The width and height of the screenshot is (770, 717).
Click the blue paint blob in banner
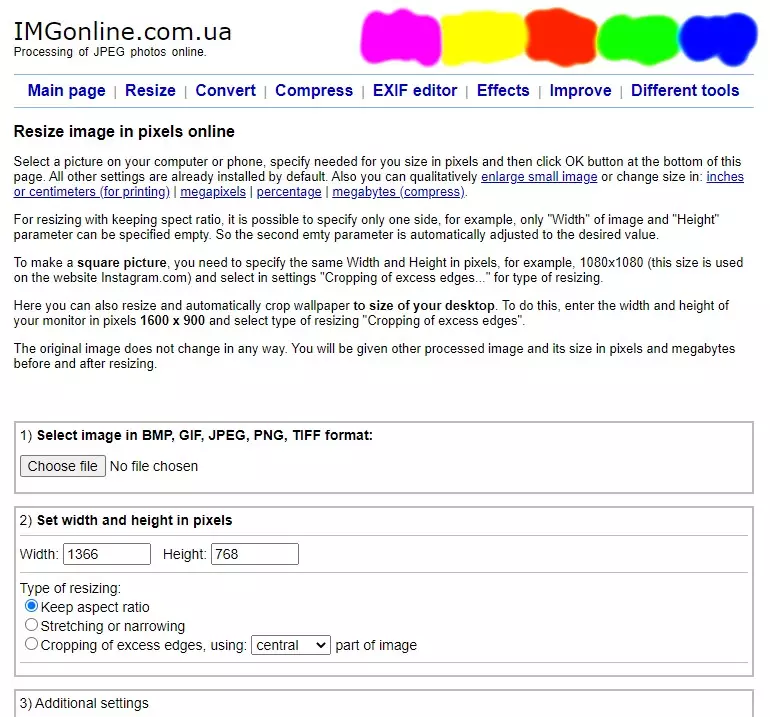coord(716,38)
